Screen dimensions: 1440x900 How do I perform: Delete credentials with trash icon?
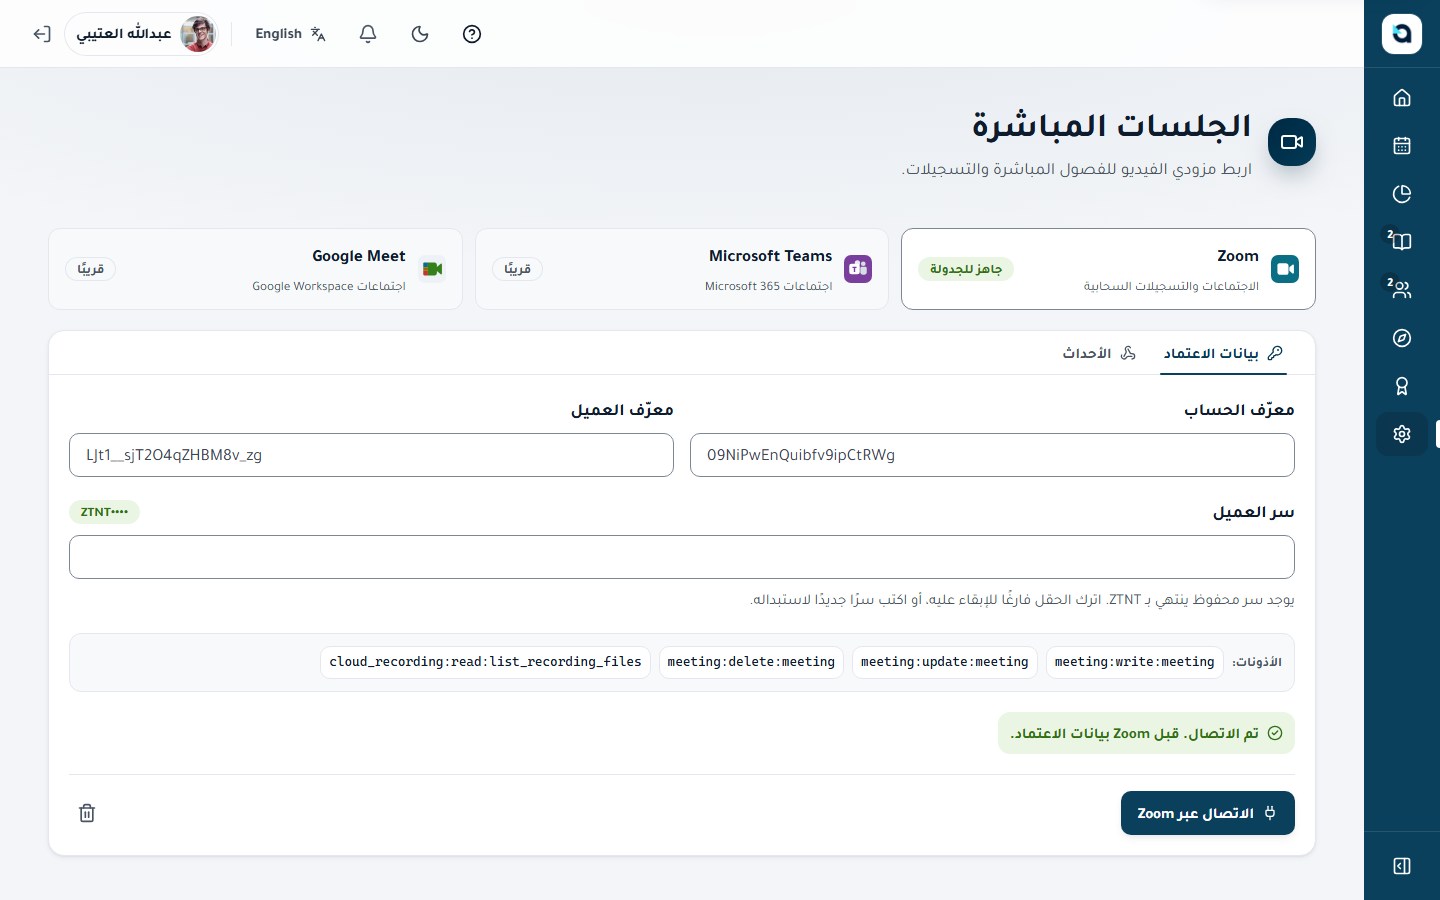coord(87,813)
